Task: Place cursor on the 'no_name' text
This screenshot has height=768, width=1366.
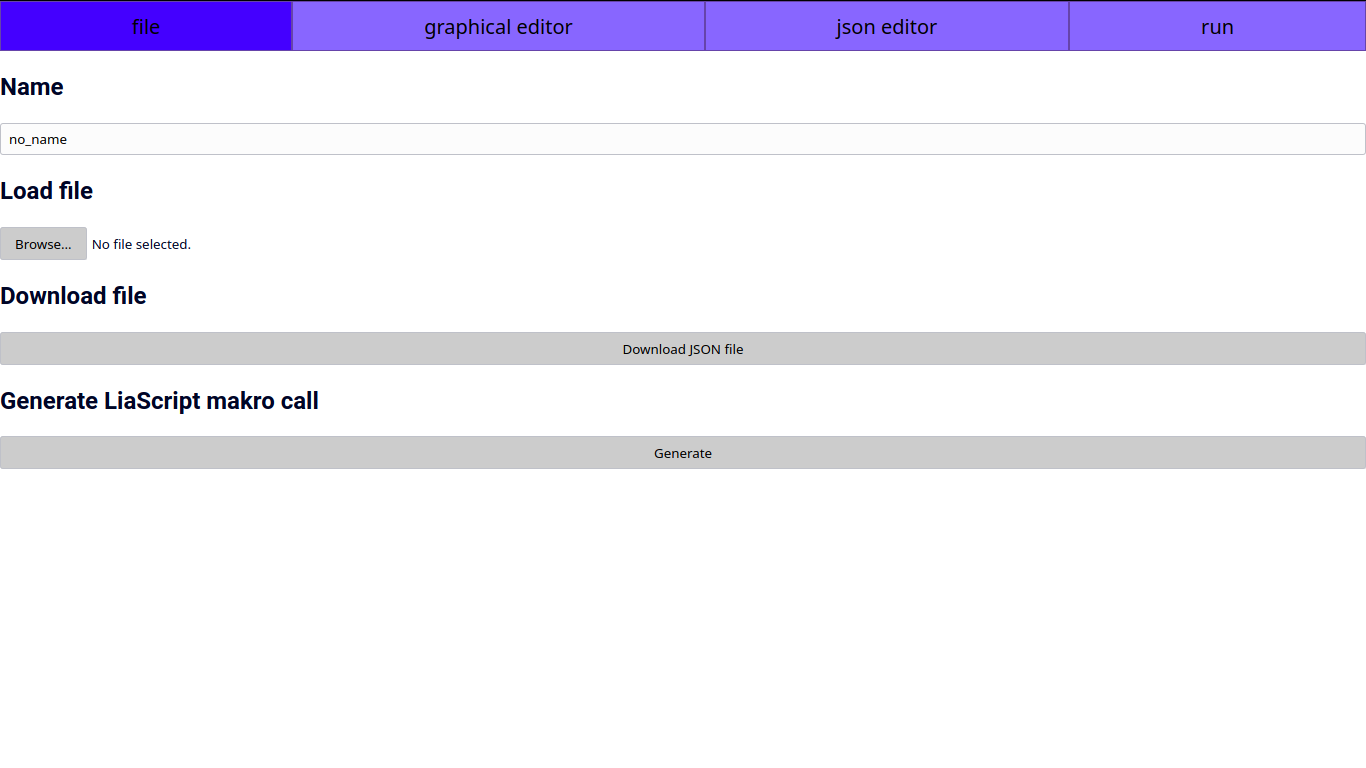Action: (x=38, y=140)
